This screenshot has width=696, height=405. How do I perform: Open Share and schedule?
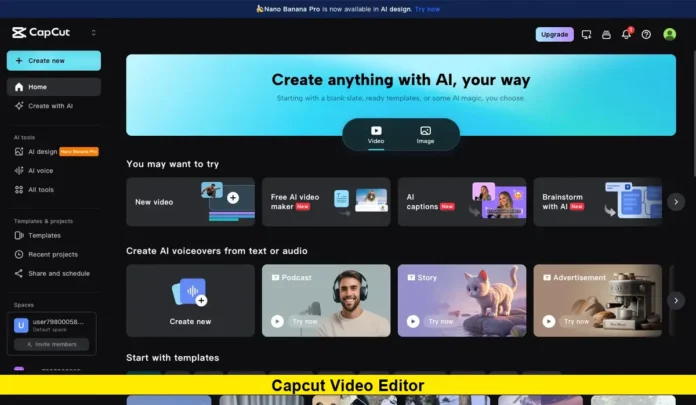(54, 274)
